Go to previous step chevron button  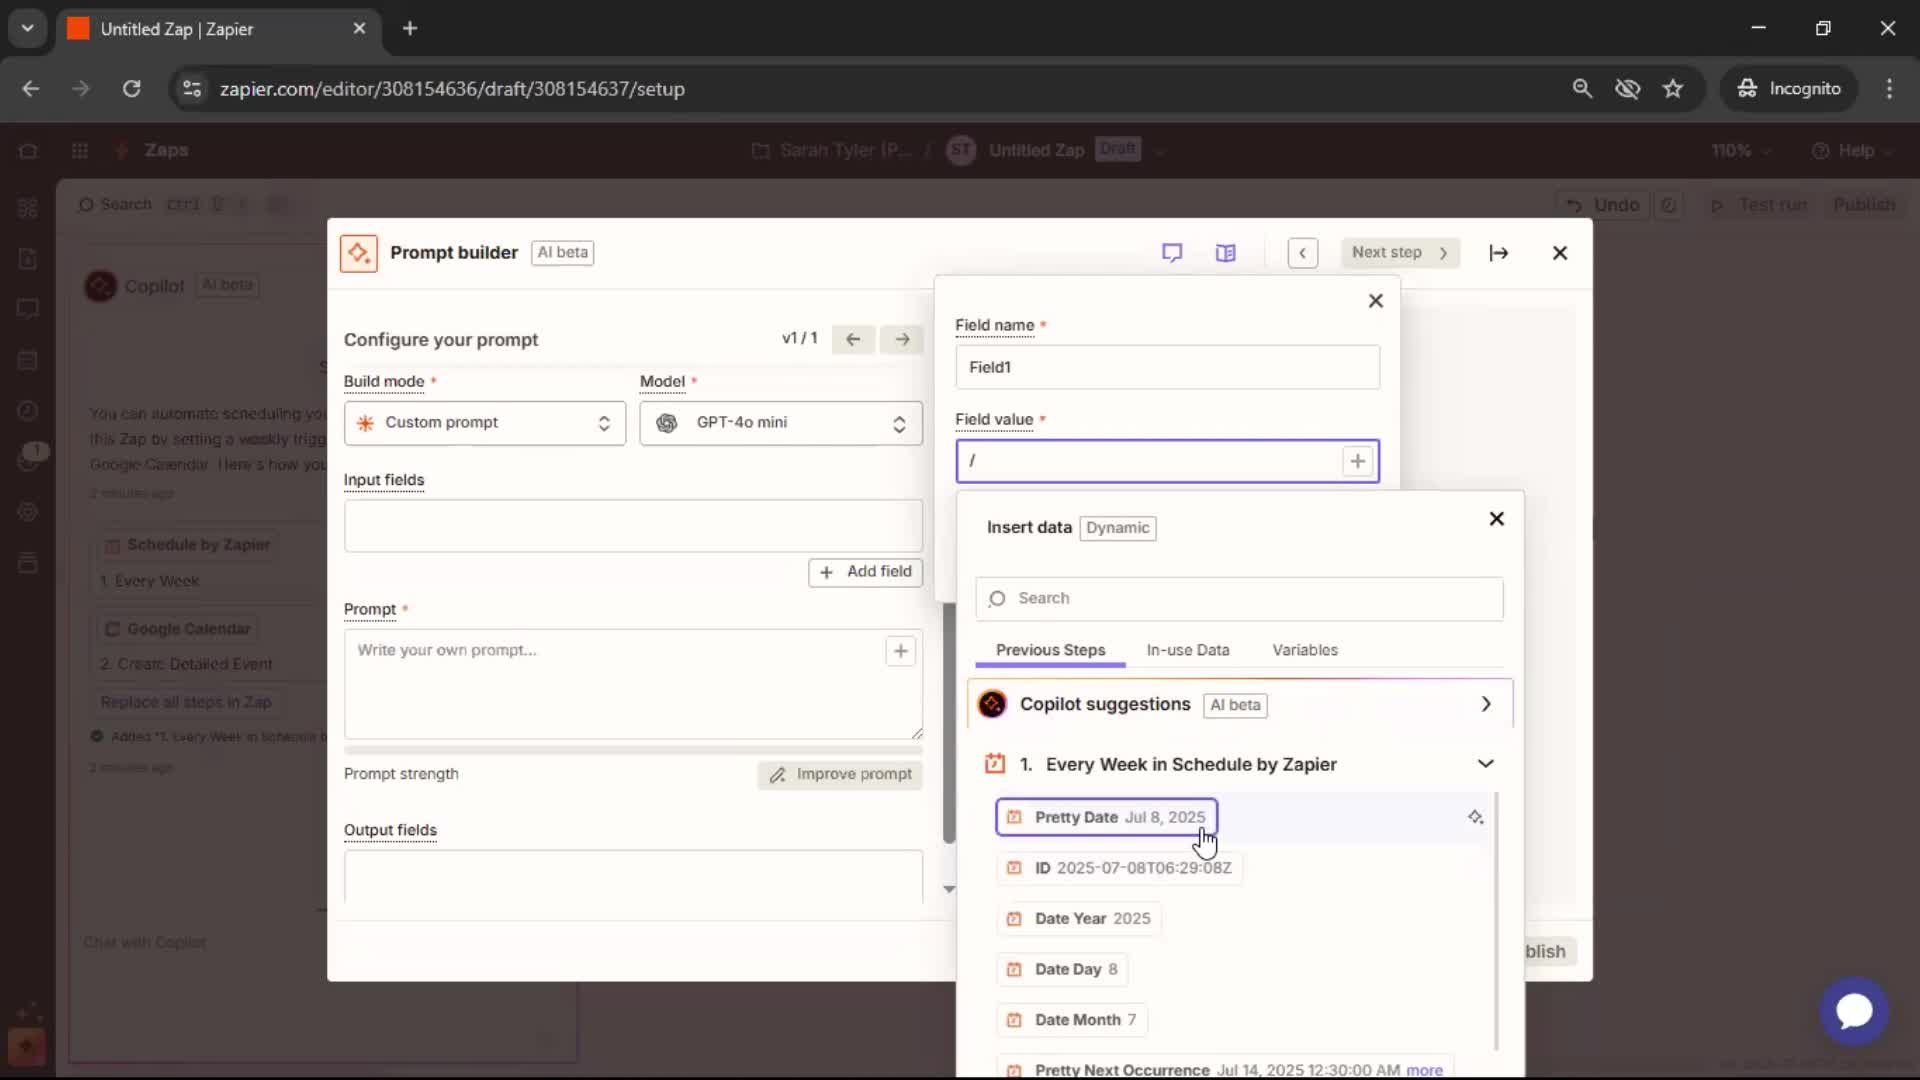coord(1302,253)
